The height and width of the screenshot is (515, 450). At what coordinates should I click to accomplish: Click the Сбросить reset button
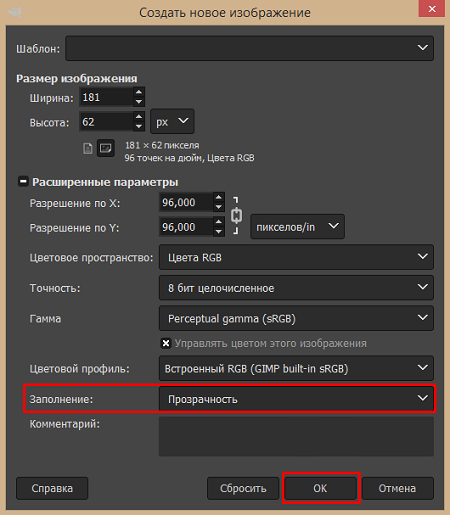click(243, 488)
